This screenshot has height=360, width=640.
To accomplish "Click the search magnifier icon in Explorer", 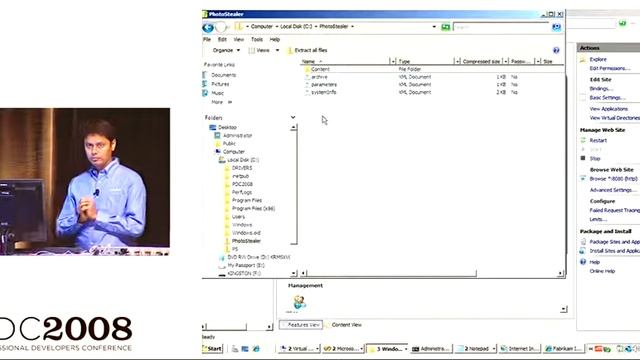I will coord(556,27).
